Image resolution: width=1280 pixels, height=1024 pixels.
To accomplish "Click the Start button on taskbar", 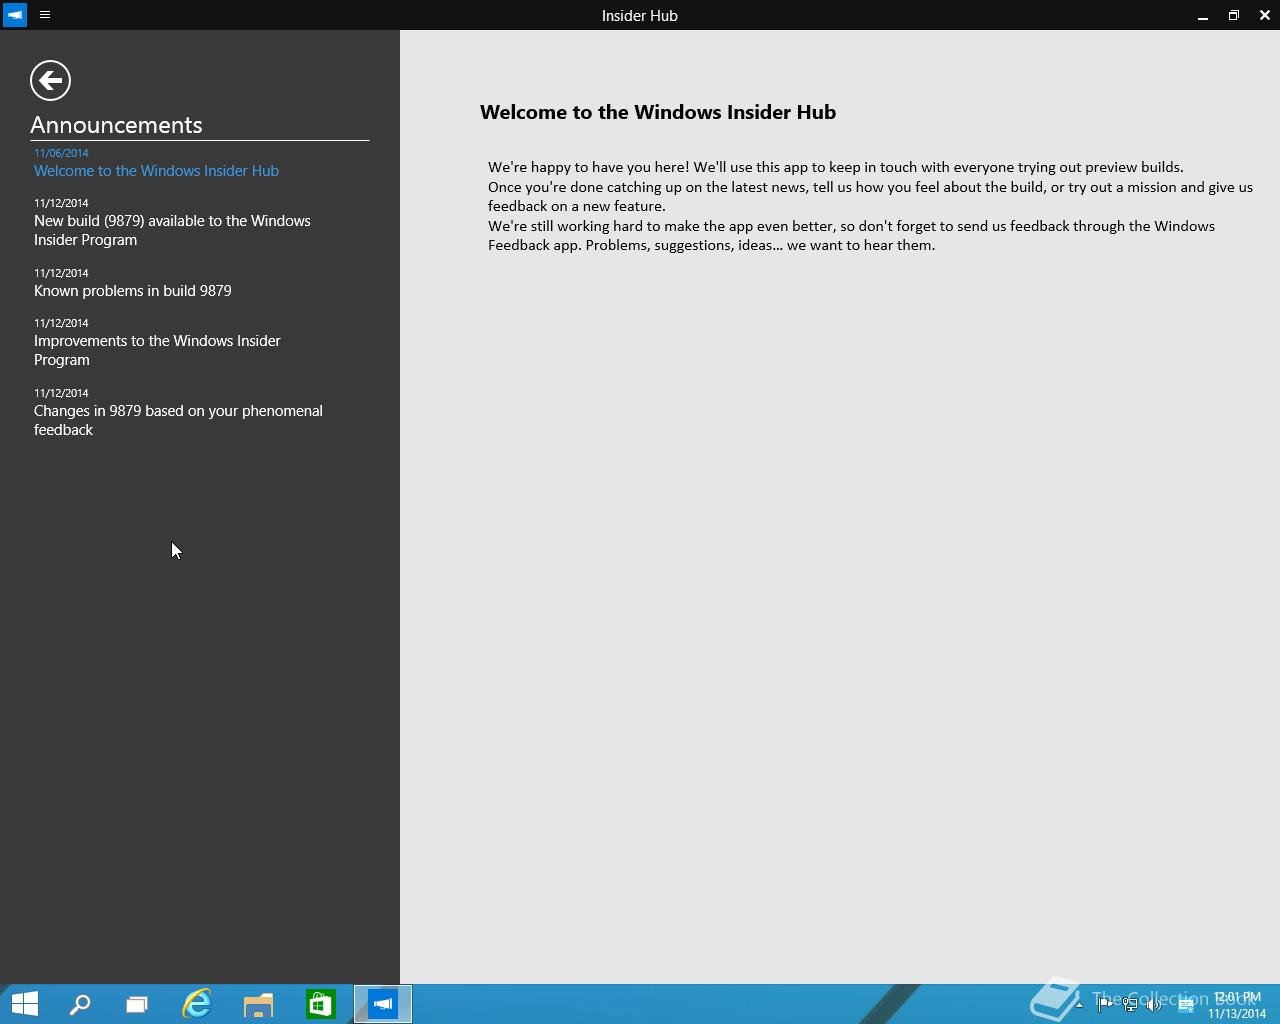I will [x=24, y=1004].
